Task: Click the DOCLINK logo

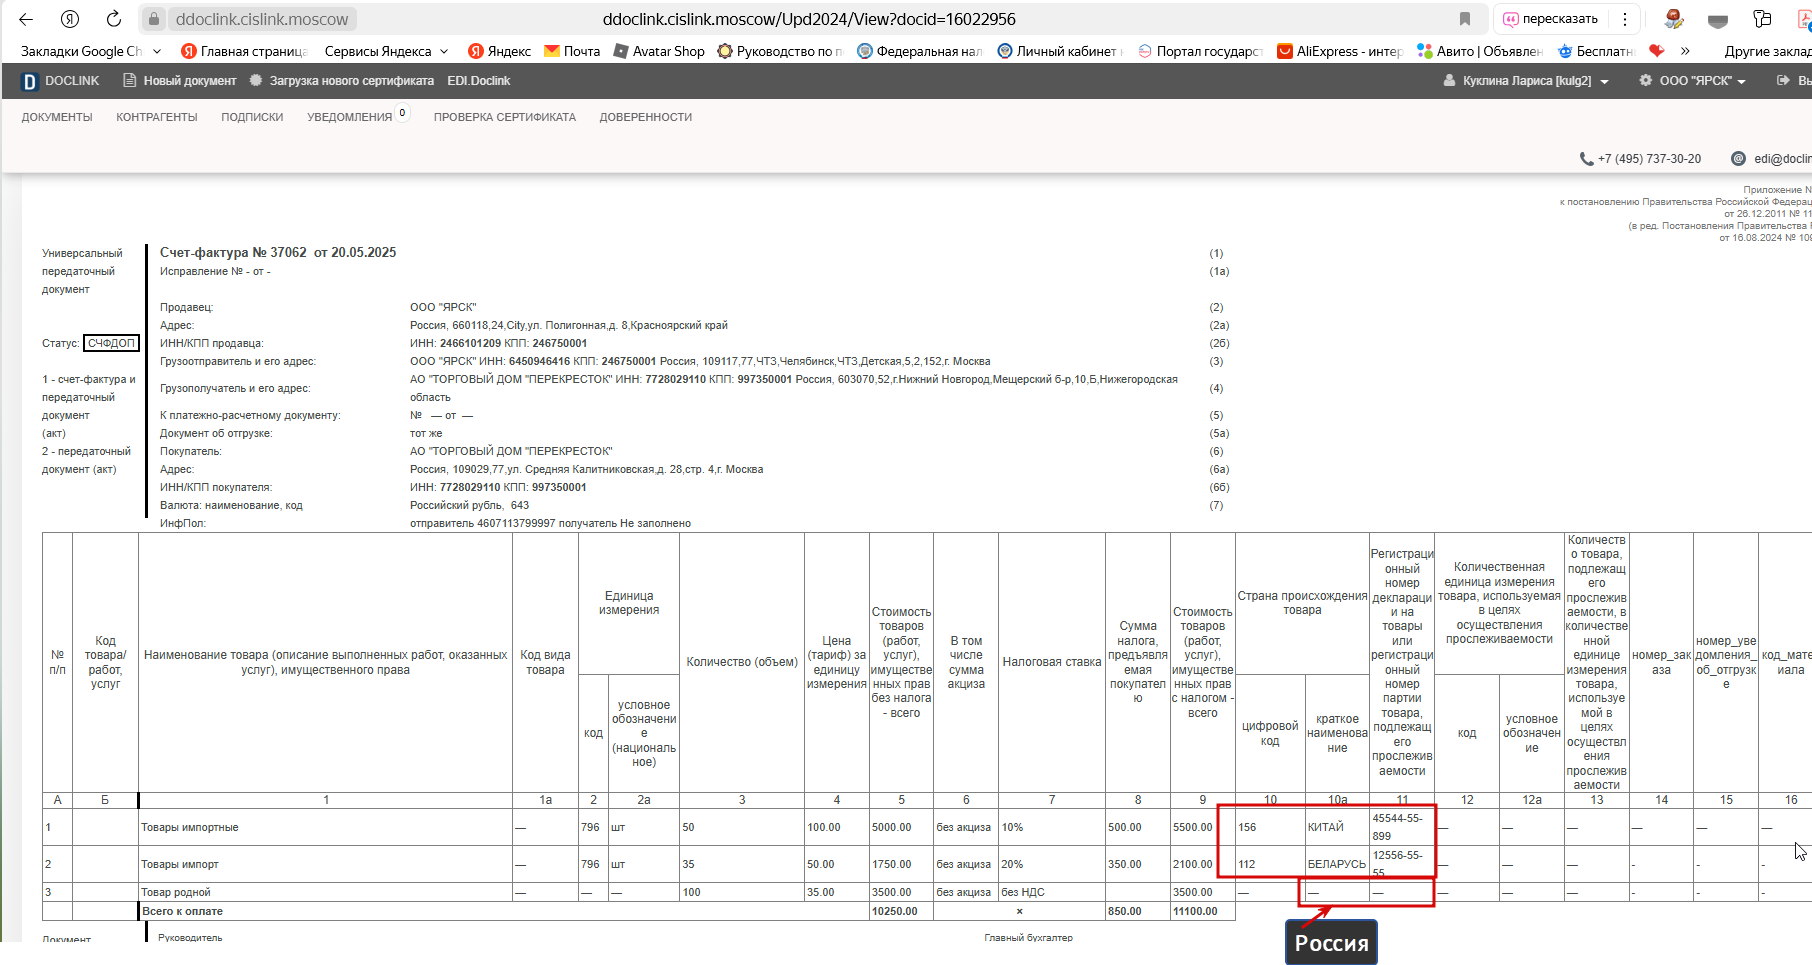Action: (60, 81)
